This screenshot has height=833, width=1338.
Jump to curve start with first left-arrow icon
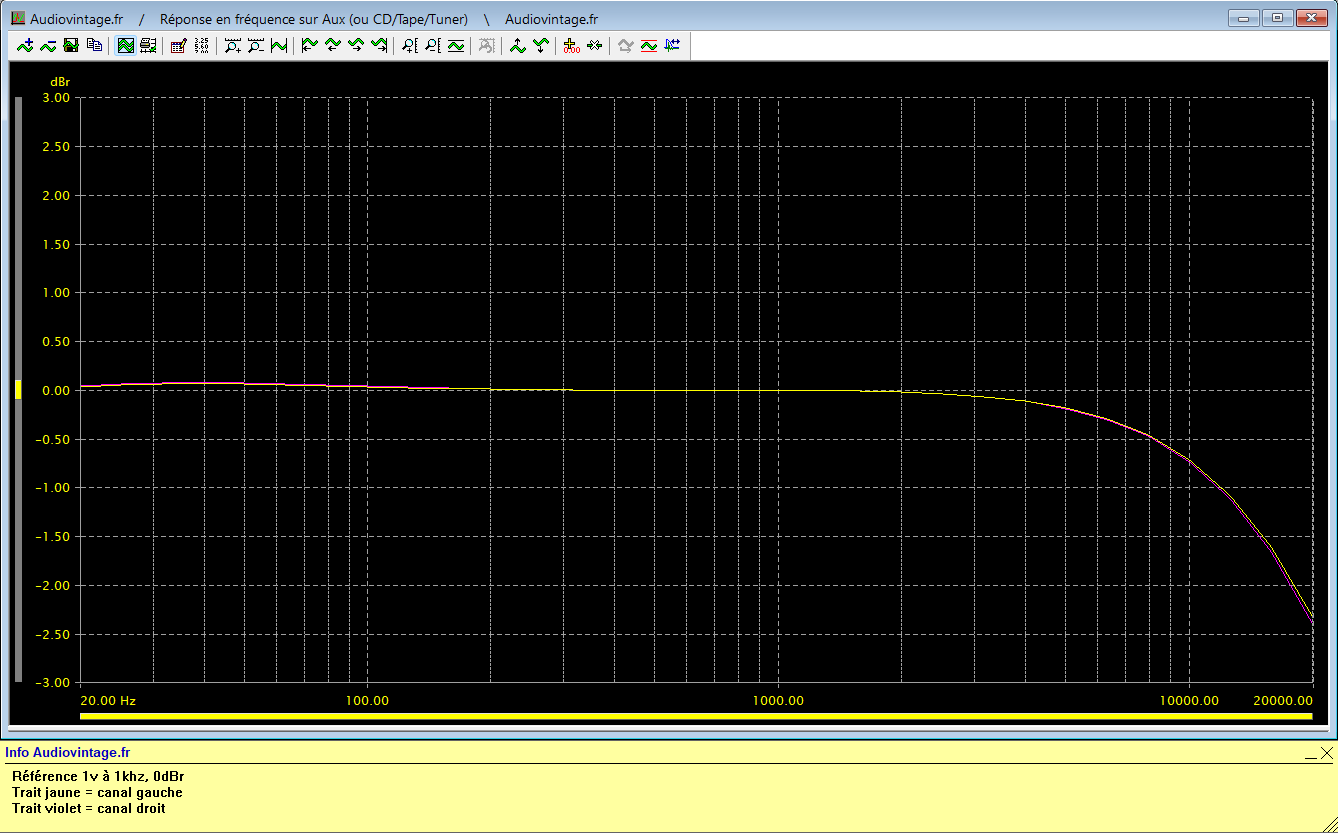pyautogui.click(x=310, y=45)
